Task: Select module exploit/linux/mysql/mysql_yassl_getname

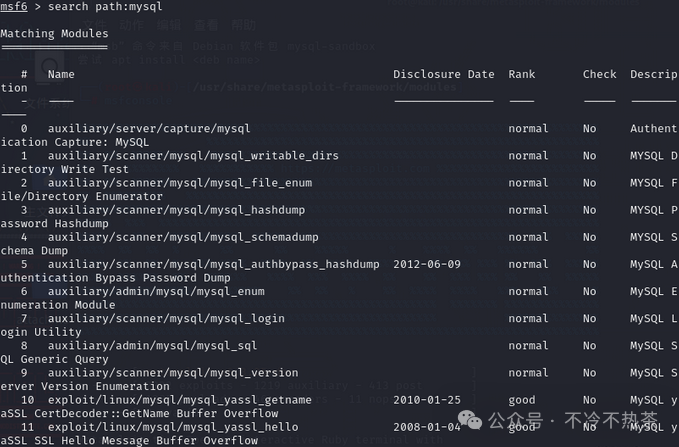Action: click(x=180, y=400)
